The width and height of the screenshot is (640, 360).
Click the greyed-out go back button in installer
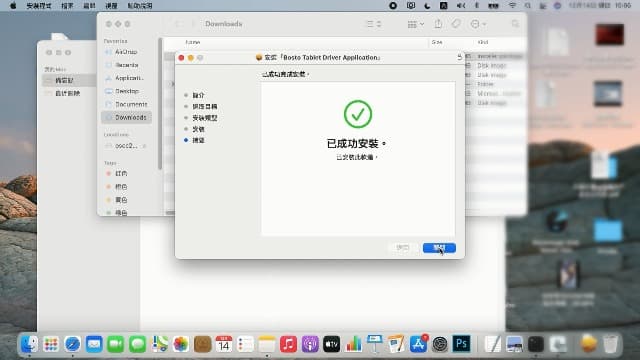tap(402, 248)
